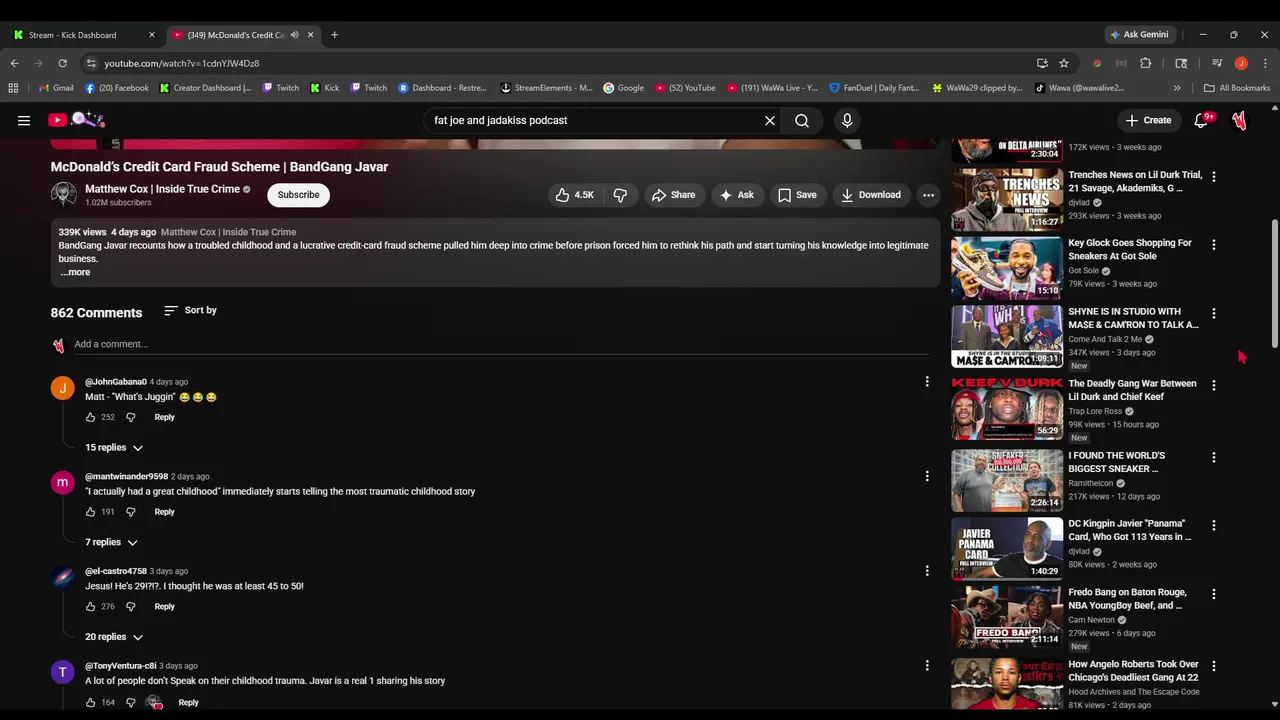Viewport: 1280px width, 720px height.
Task: Open options for Key Glock video
Action: (1214, 244)
